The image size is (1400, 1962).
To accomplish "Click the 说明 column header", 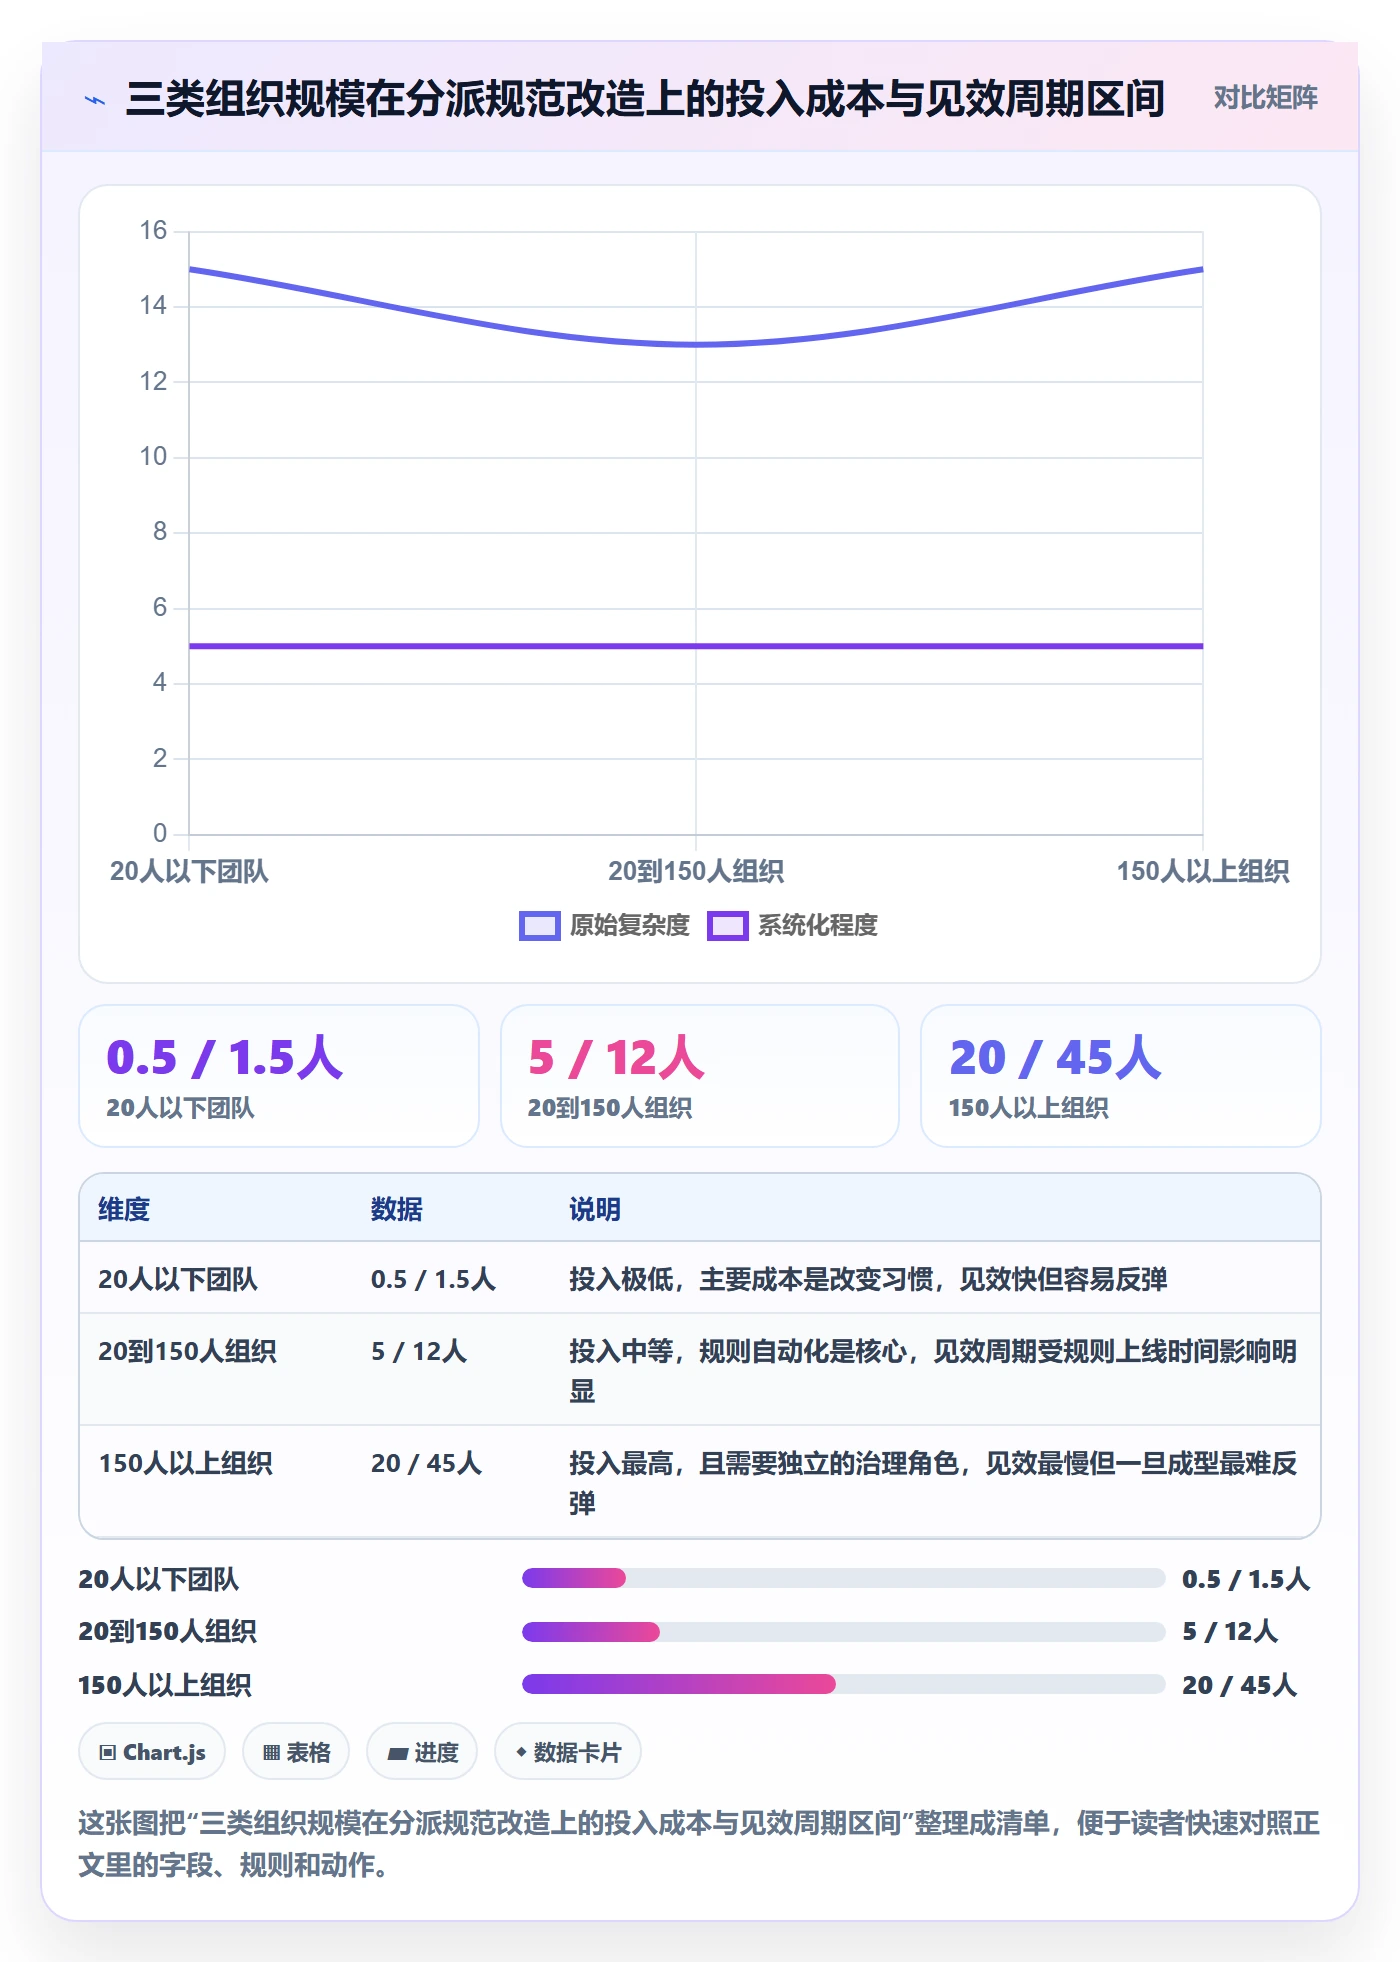I will (x=595, y=1209).
